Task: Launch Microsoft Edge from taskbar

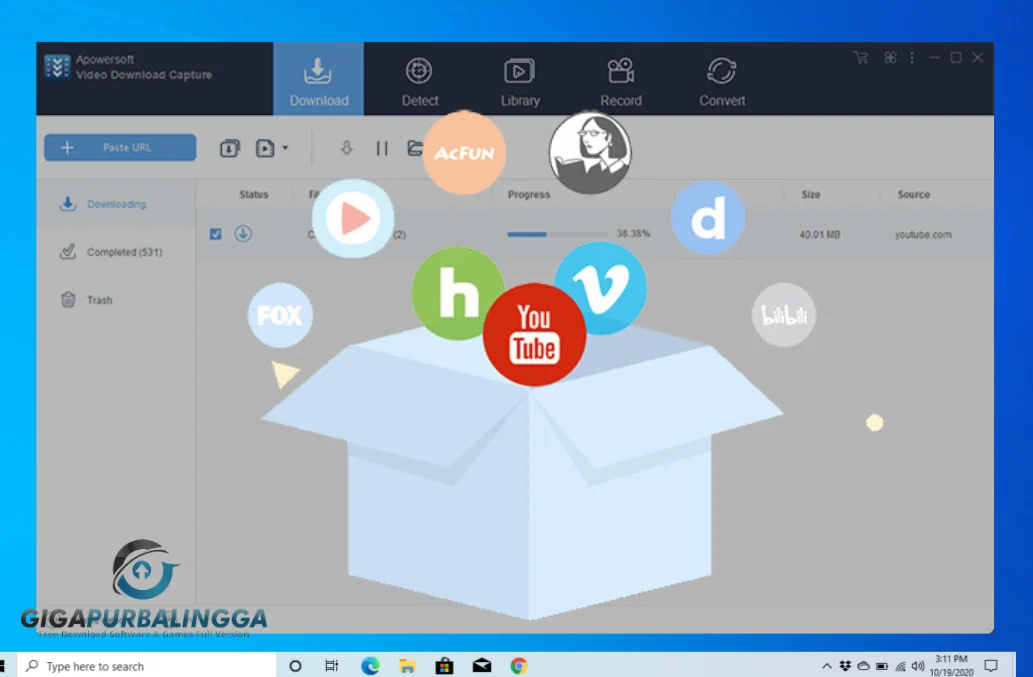Action: pyautogui.click(x=370, y=666)
